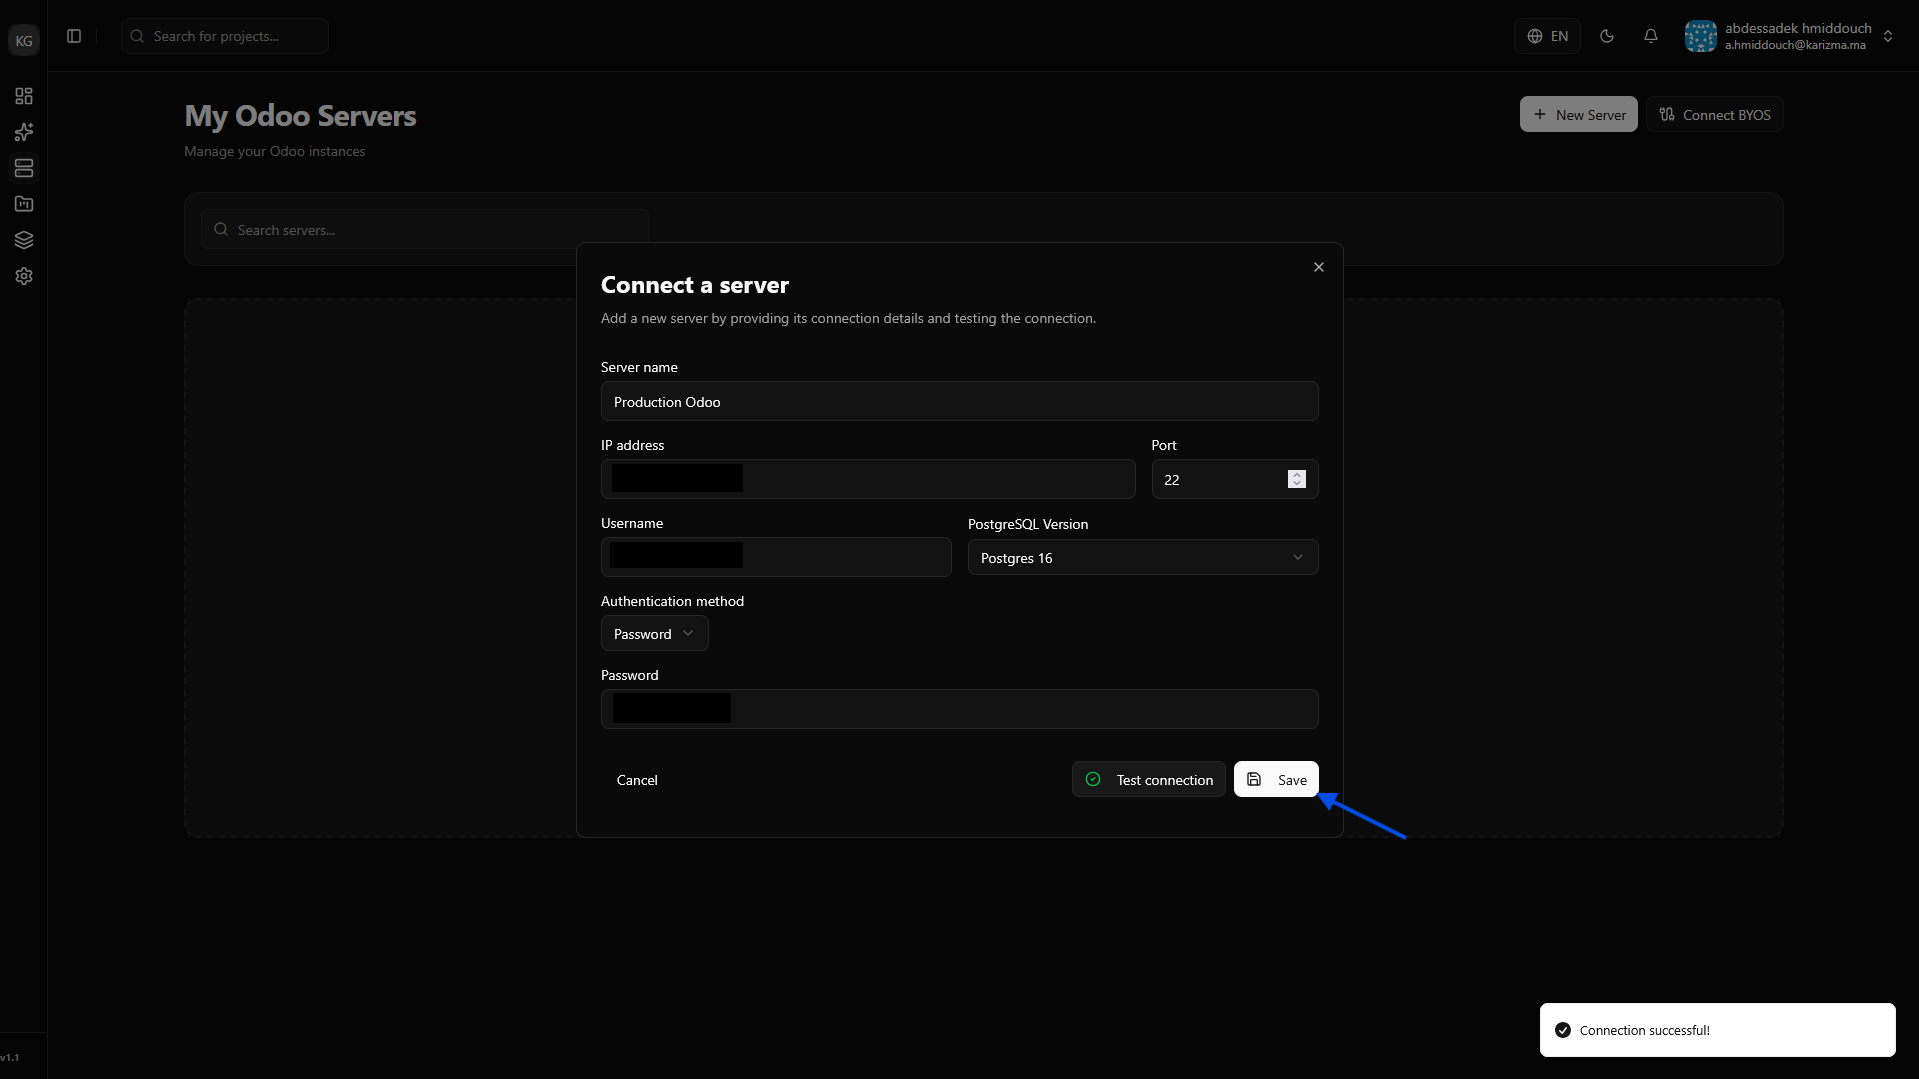This screenshot has height=1079, width=1919.
Task: Click the KG workspace logo
Action: (24, 40)
